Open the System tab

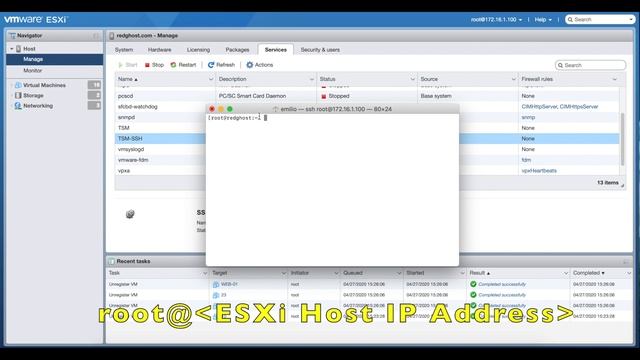coord(124,50)
